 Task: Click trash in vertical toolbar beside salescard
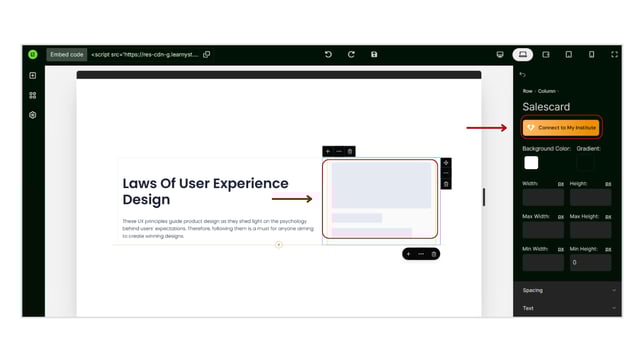coord(446,184)
